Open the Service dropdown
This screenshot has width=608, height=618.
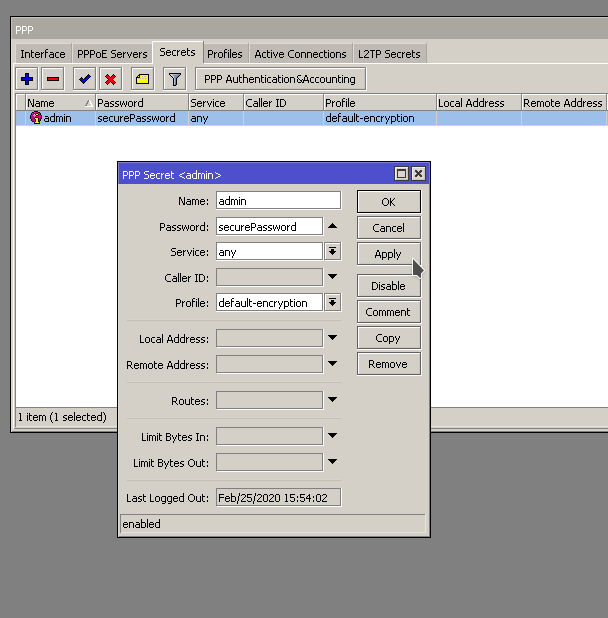pyautogui.click(x=333, y=252)
